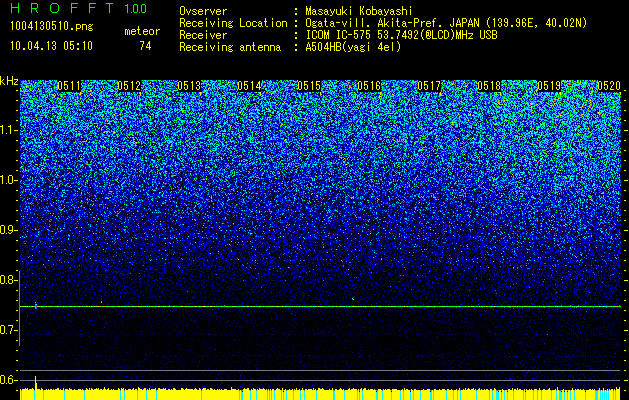
Task: Click the Receiver label
Action: [x=203, y=35]
